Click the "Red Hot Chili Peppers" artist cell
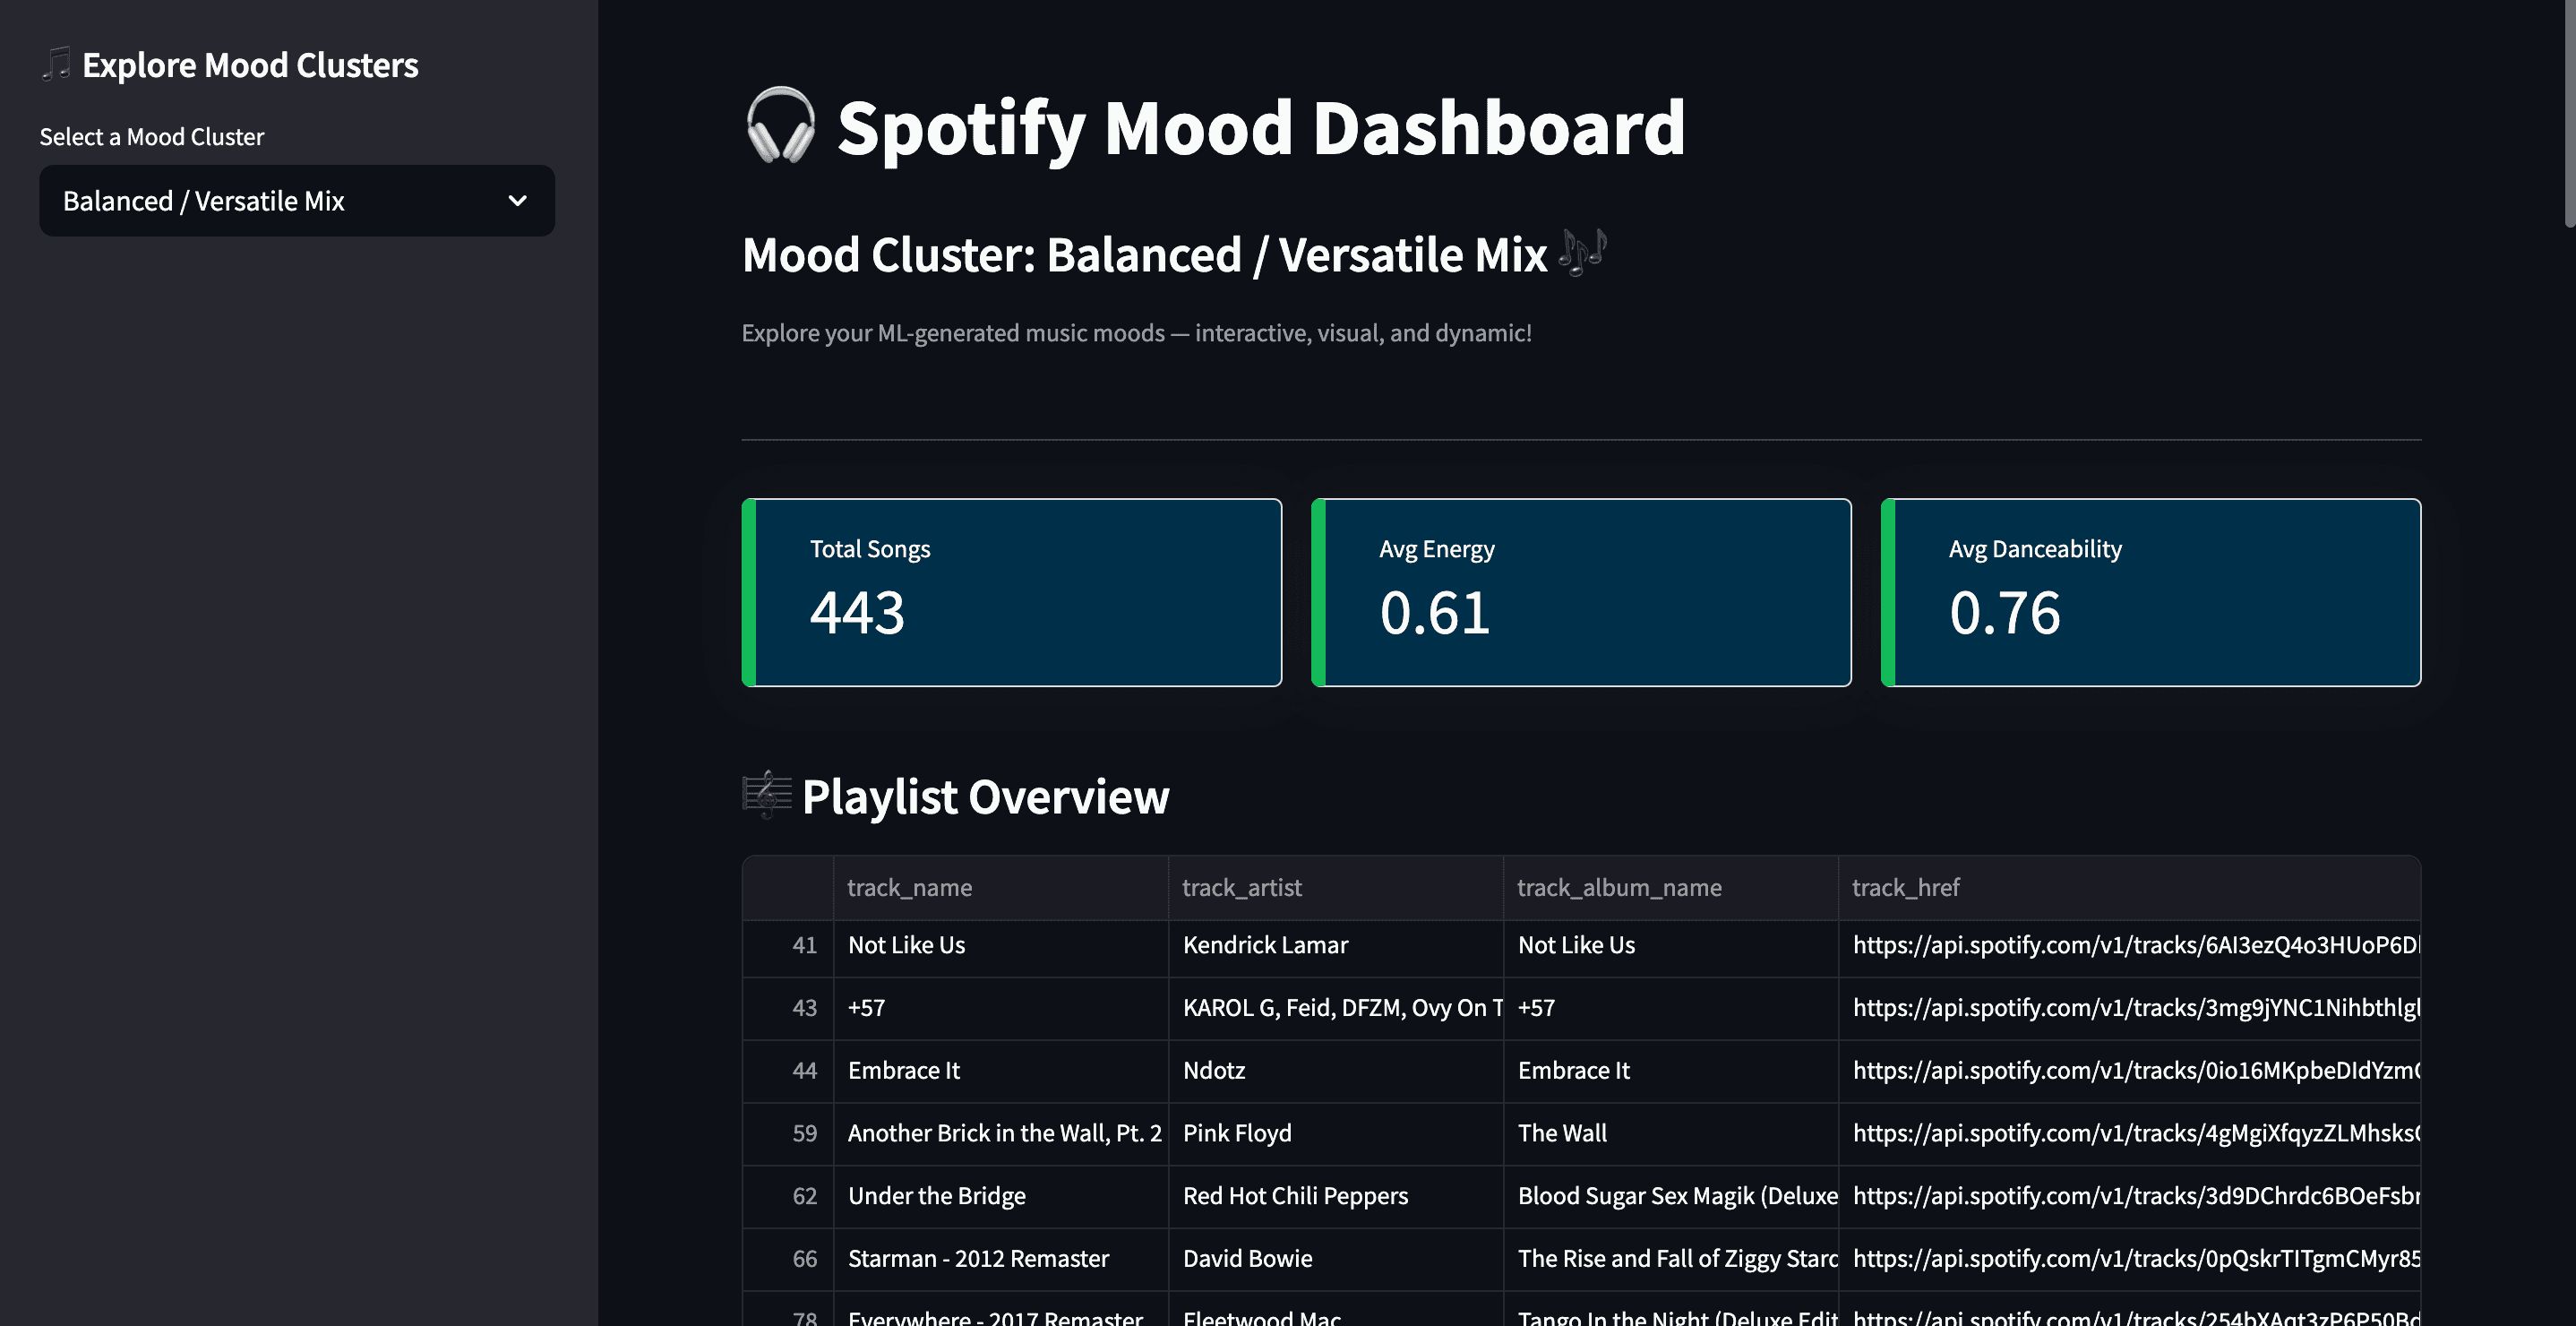This screenshot has height=1326, width=2576. [x=1336, y=1197]
